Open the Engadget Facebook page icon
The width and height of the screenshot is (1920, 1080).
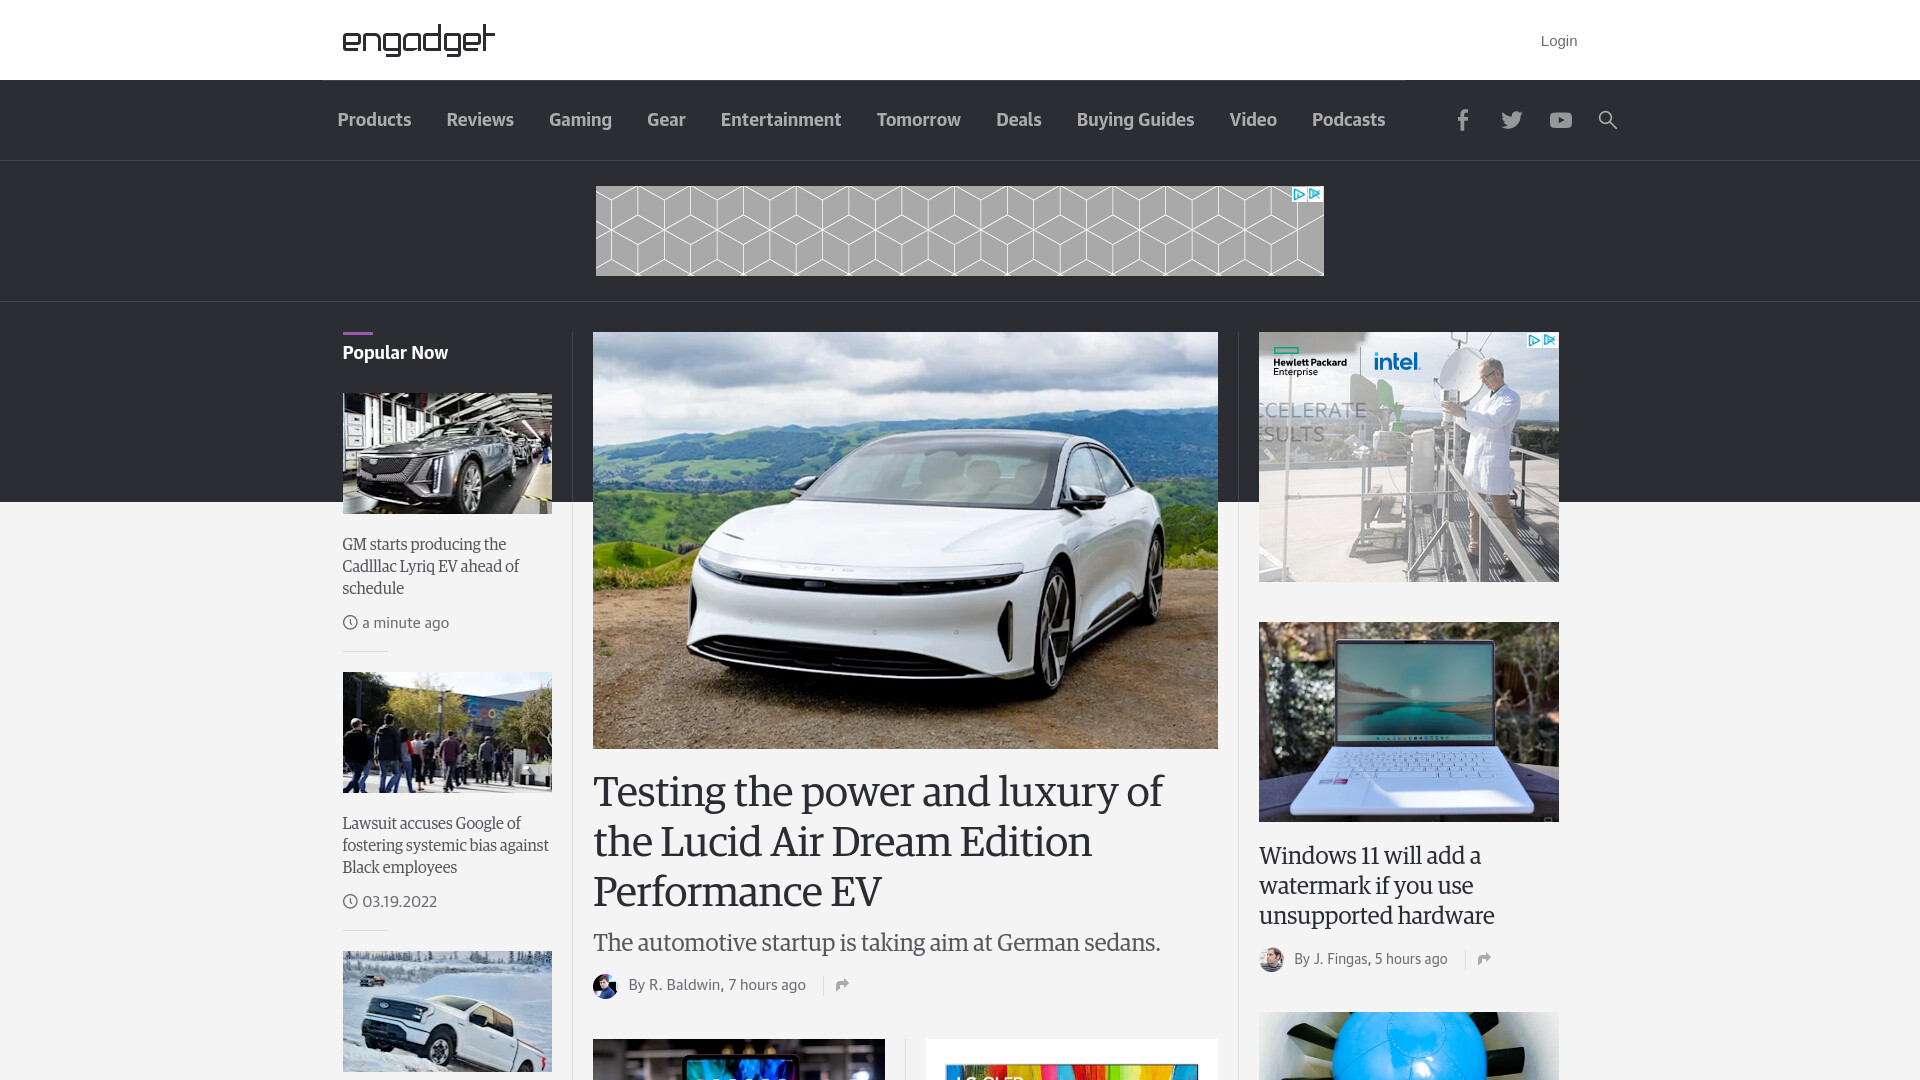coord(1462,120)
